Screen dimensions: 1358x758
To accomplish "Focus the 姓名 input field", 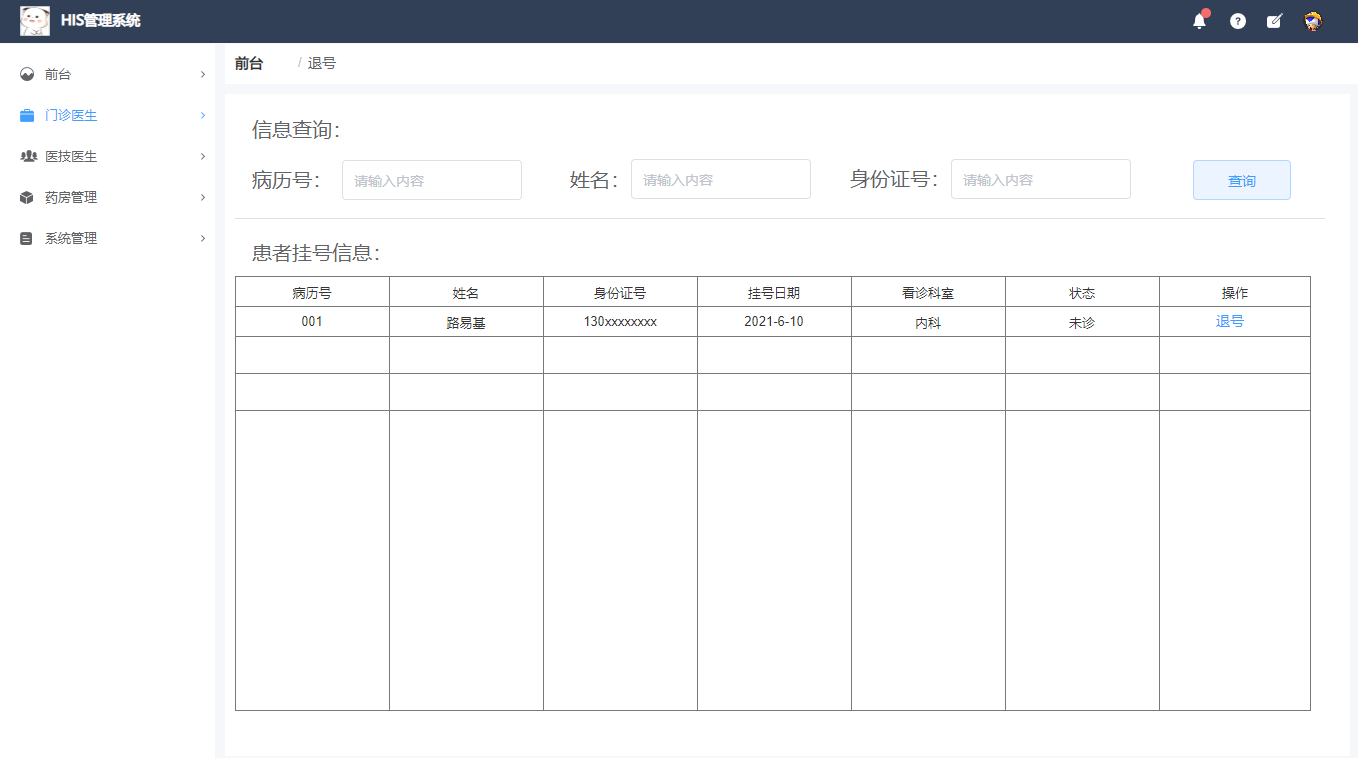I will coord(721,179).
